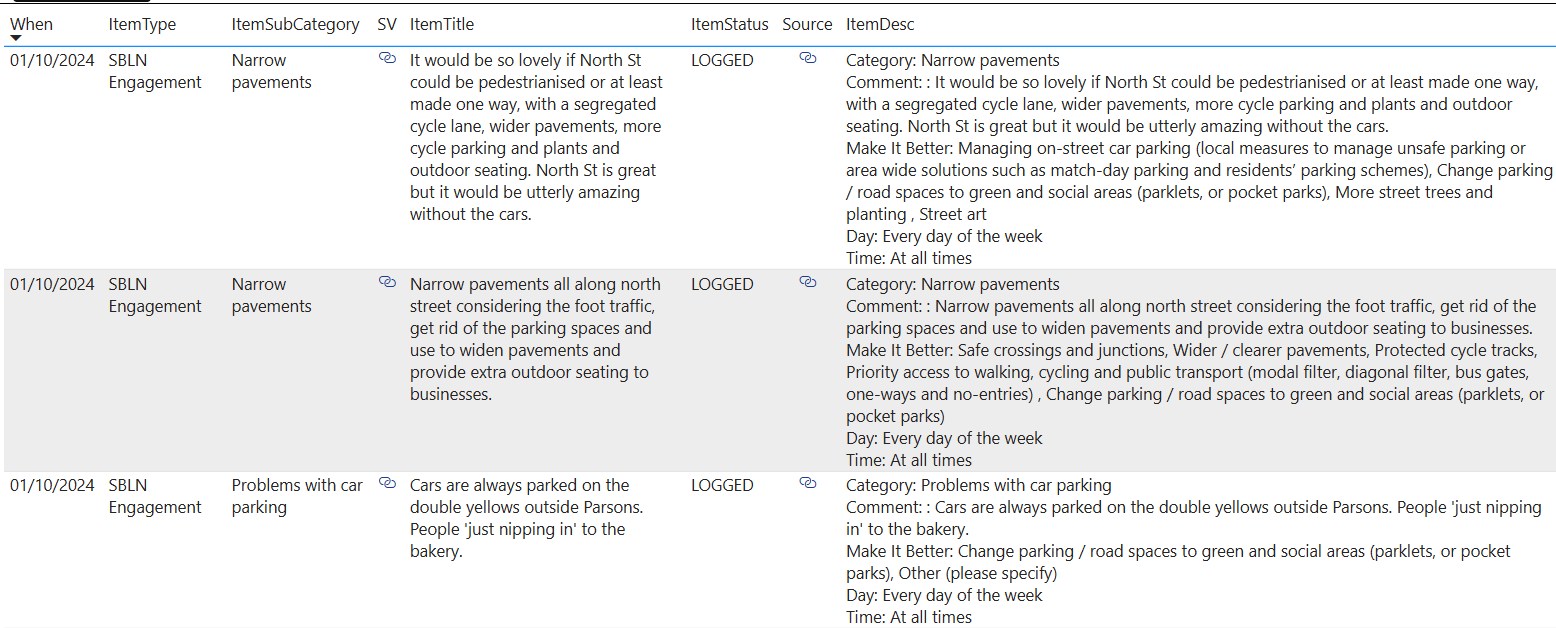The width and height of the screenshot is (1556, 628).
Task: Select 'Problems with car parking' subcategory cell
Action: pos(297,496)
